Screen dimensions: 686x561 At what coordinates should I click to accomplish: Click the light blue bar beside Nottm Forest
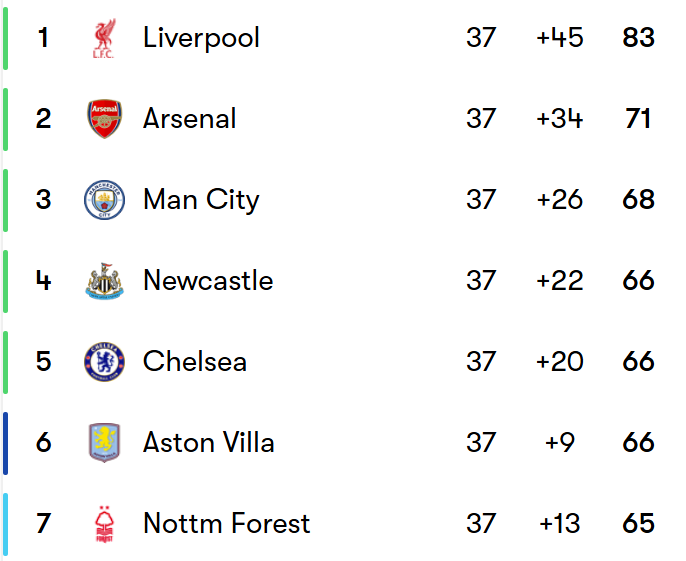click(5, 524)
